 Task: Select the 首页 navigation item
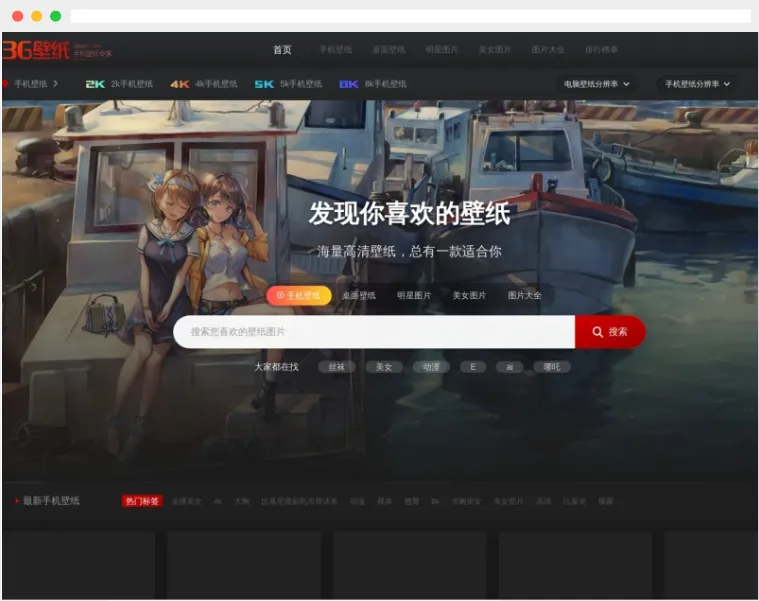point(282,50)
